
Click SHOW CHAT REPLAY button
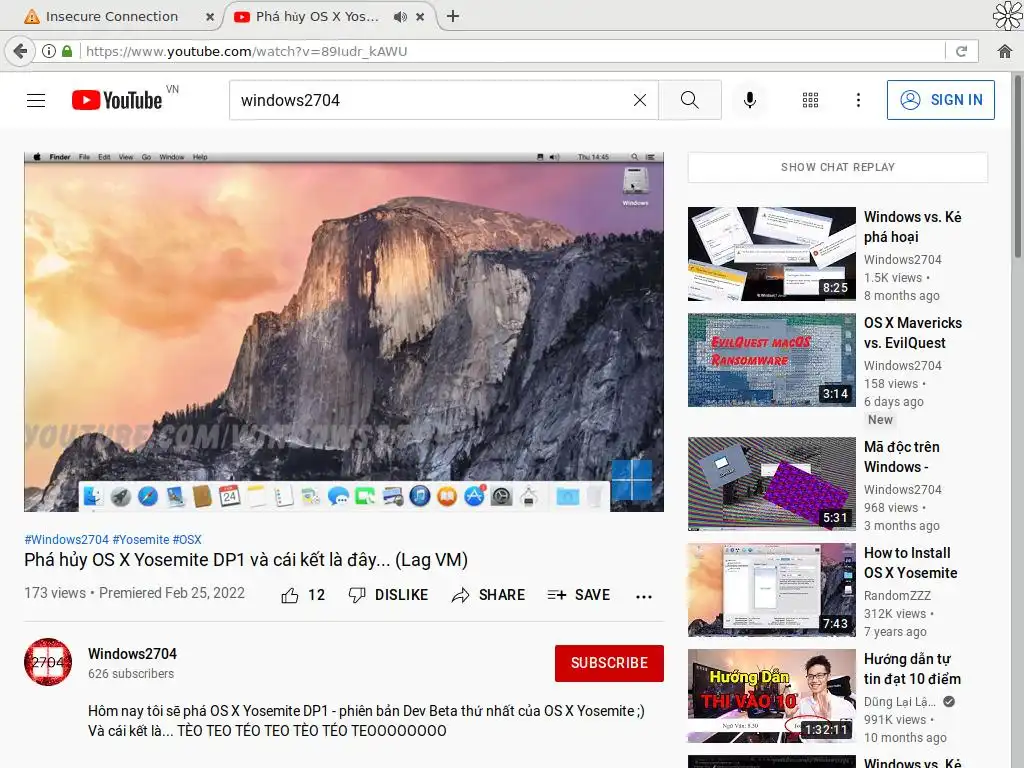pos(838,167)
